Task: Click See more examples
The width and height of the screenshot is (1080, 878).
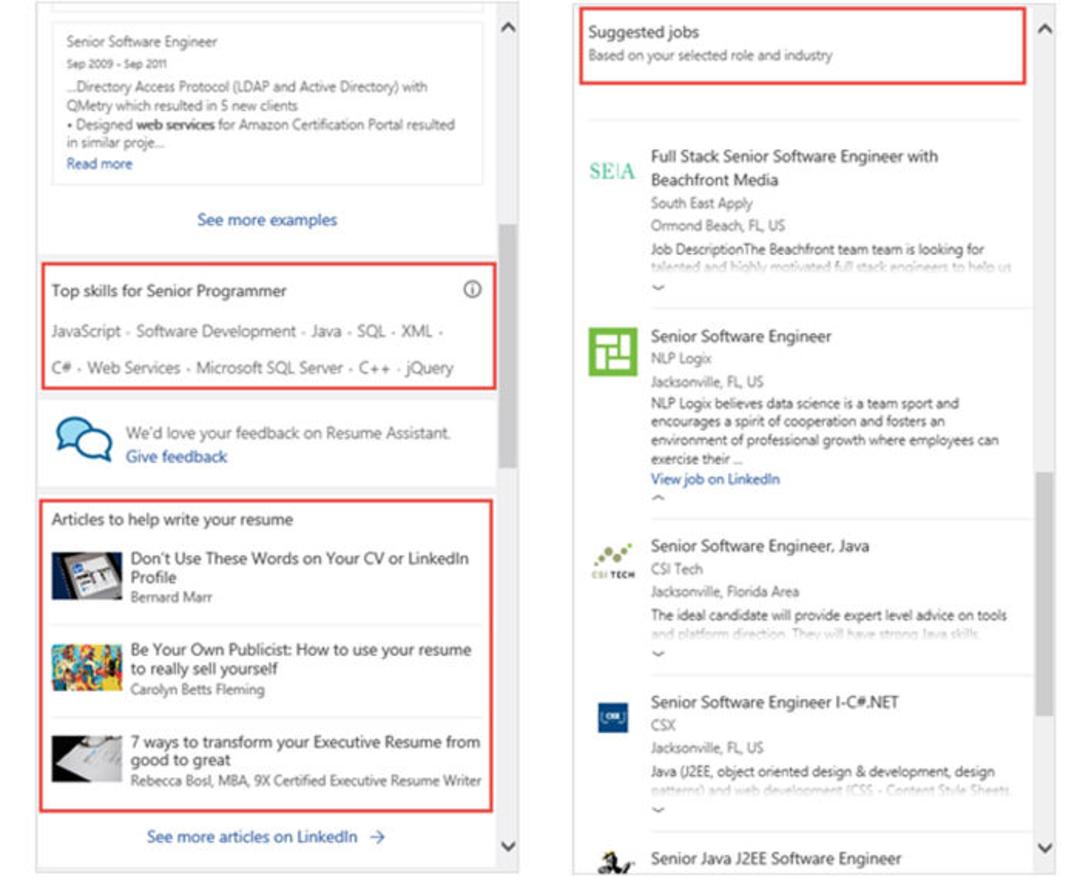Action: pos(267,220)
